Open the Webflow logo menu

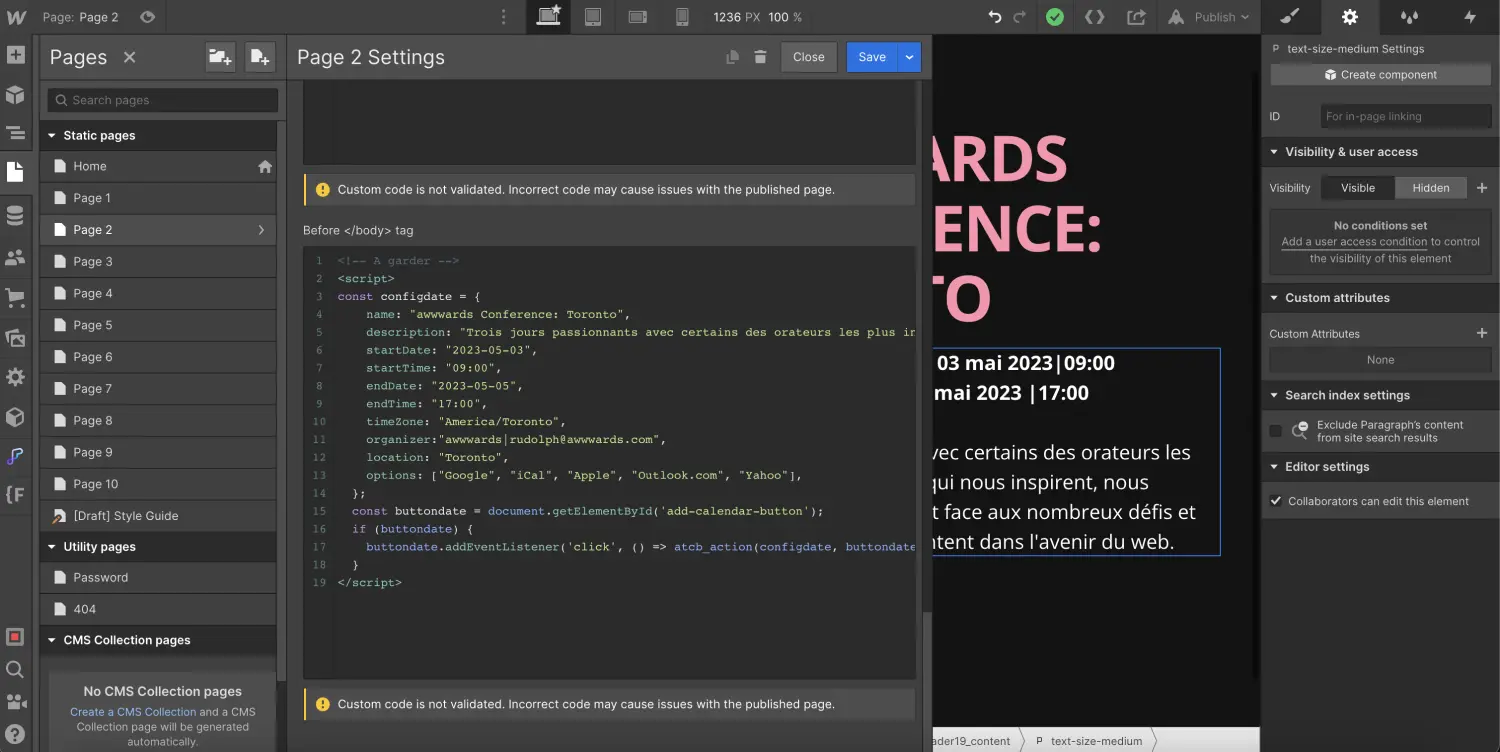tap(16, 17)
